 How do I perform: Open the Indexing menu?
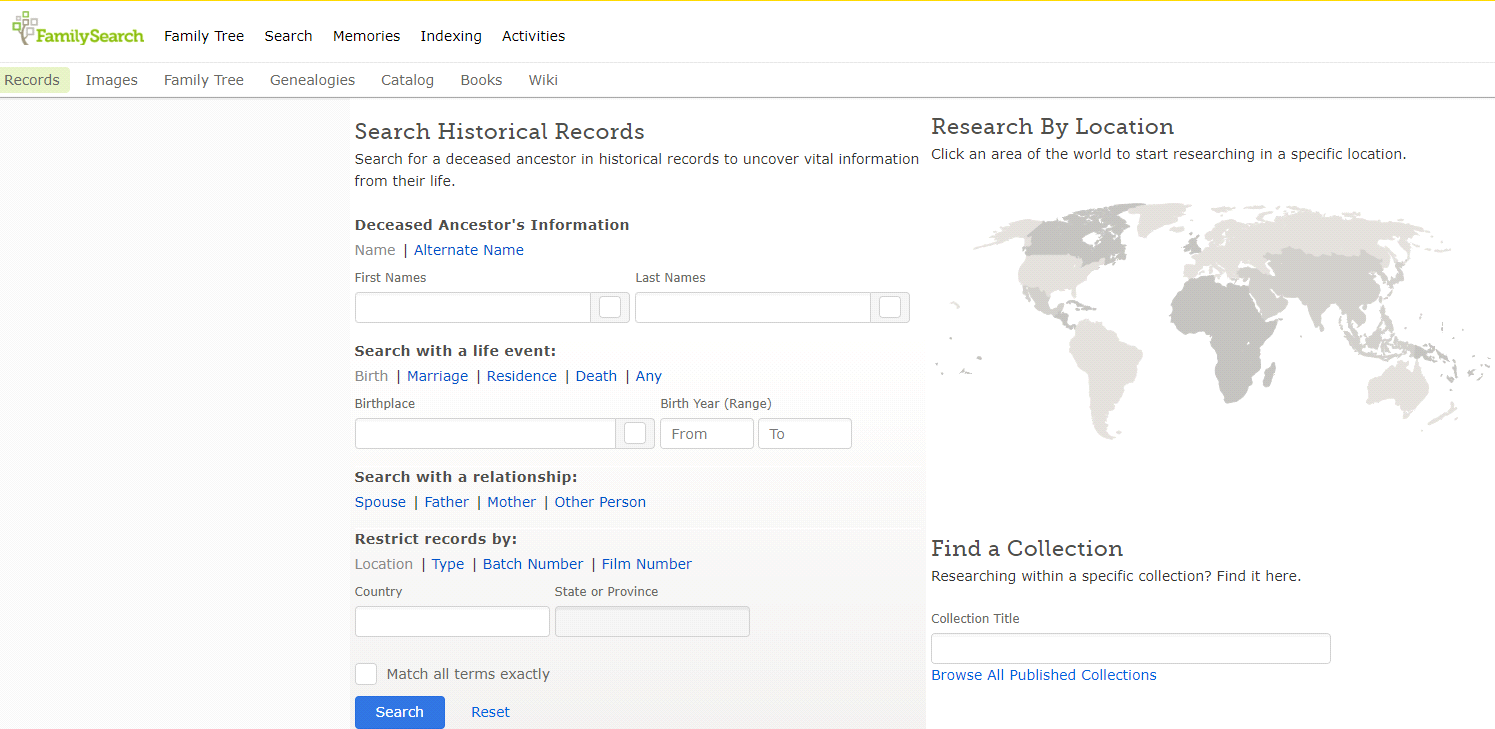click(x=451, y=36)
